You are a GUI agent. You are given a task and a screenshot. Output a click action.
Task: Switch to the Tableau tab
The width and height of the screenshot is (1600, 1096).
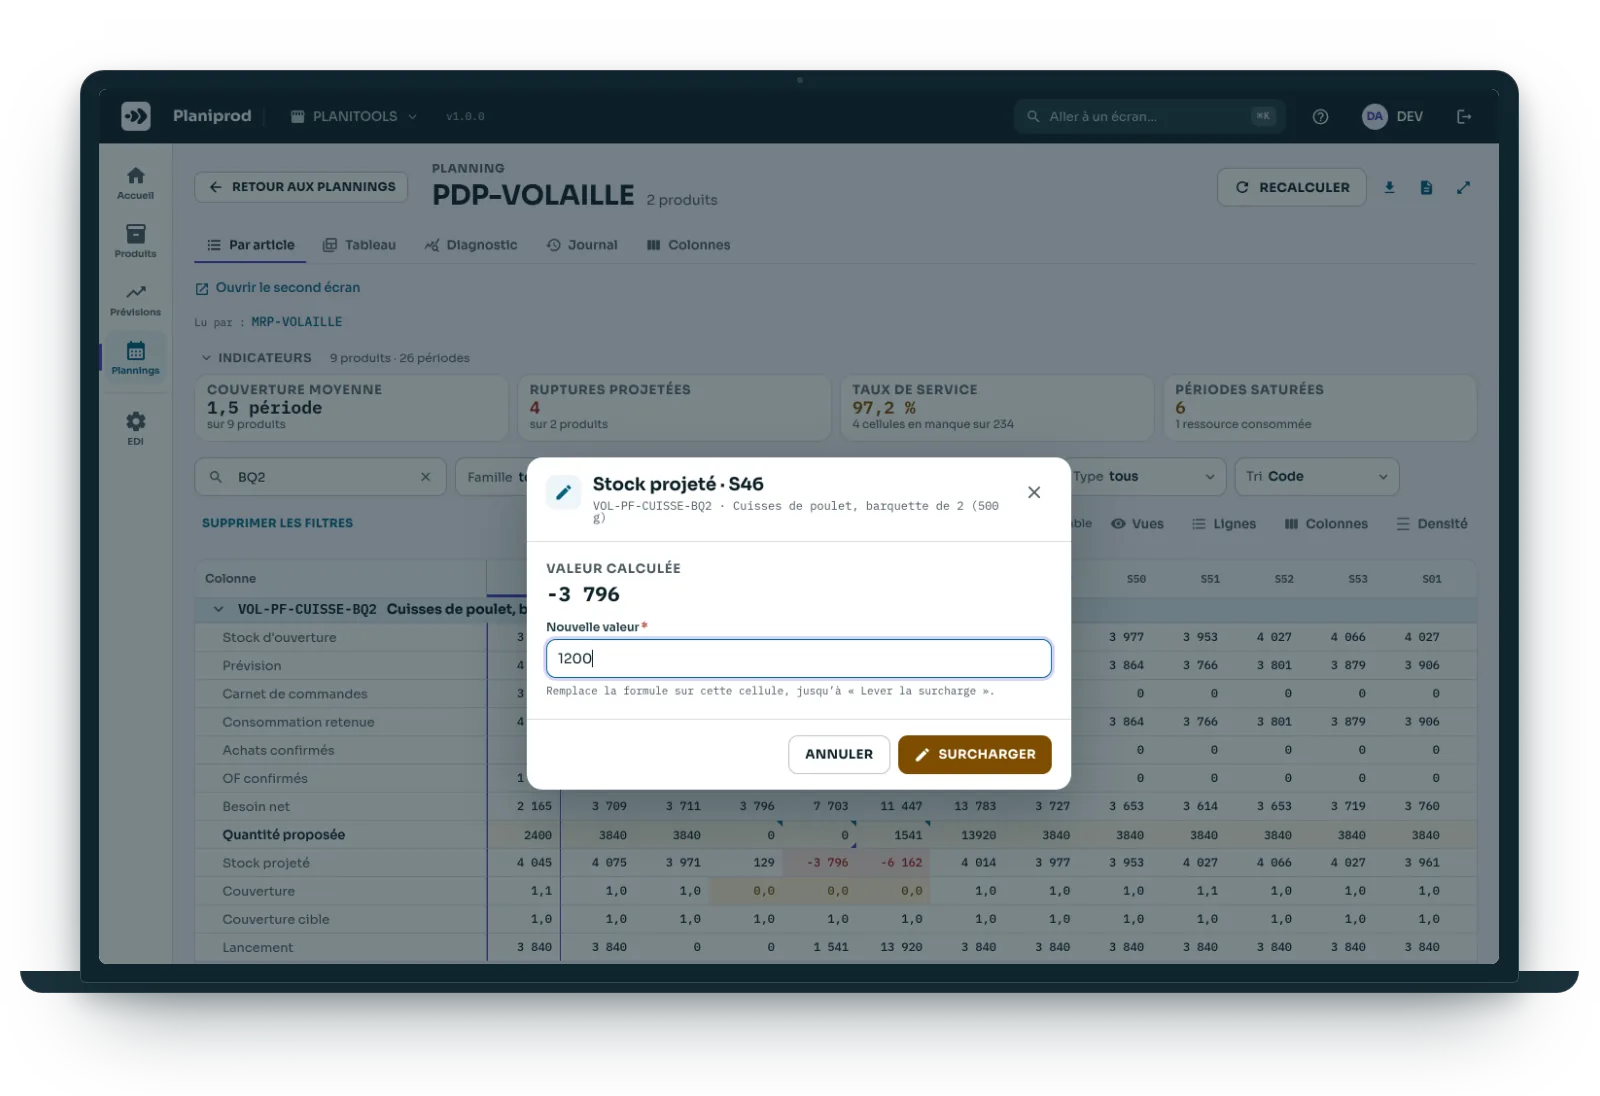tap(359, 245)
